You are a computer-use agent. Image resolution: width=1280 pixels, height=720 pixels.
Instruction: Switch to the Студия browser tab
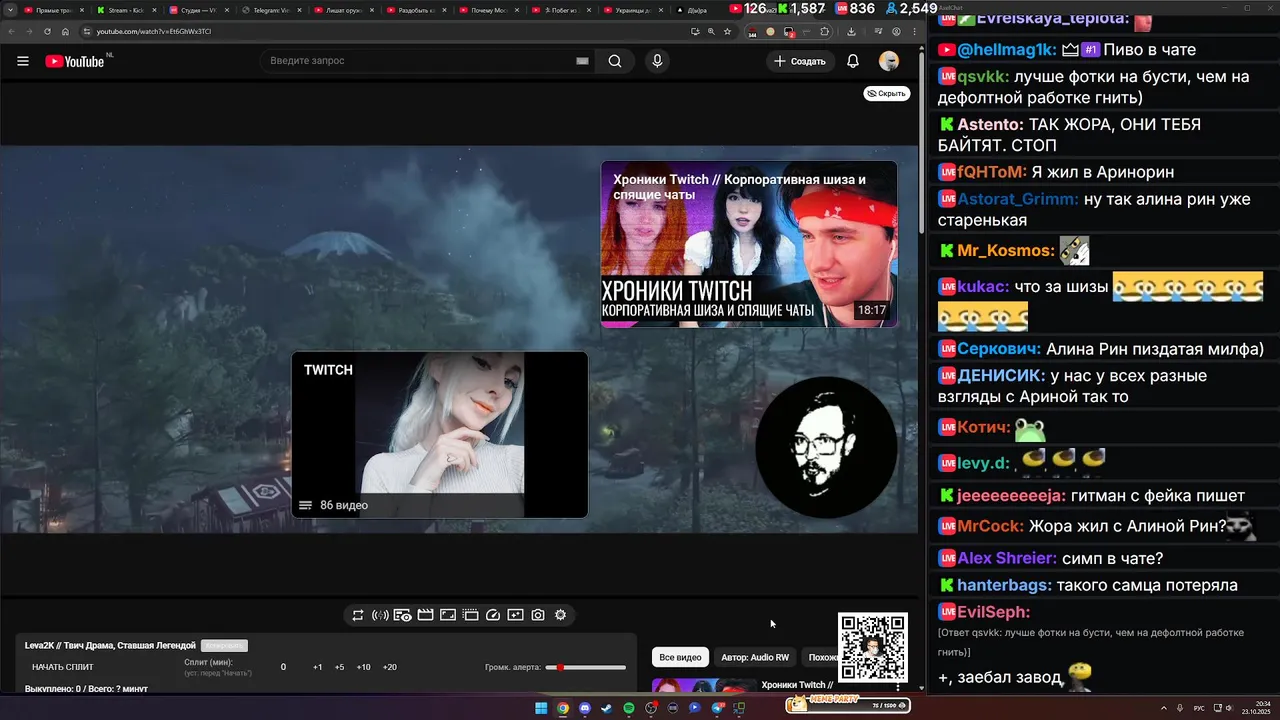click(x=199, y=10)
